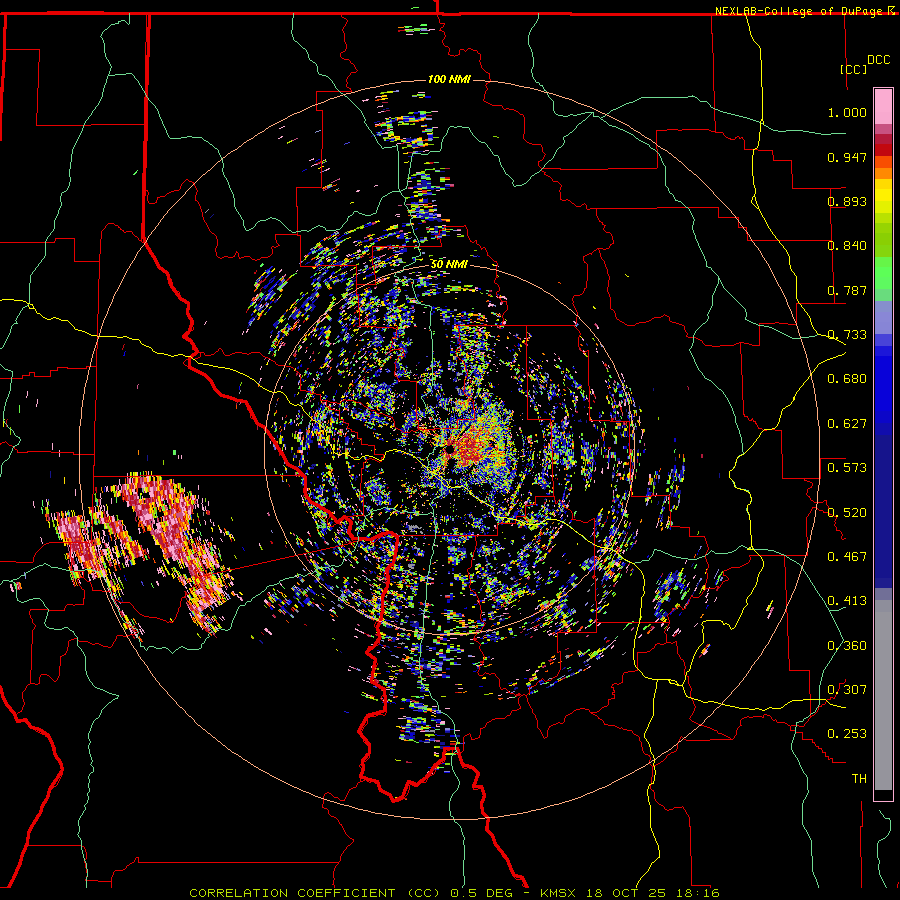Viewport: 900px width, 900px height.
Task: Click the 0.360 color scale value
Action: coord(847,646)
